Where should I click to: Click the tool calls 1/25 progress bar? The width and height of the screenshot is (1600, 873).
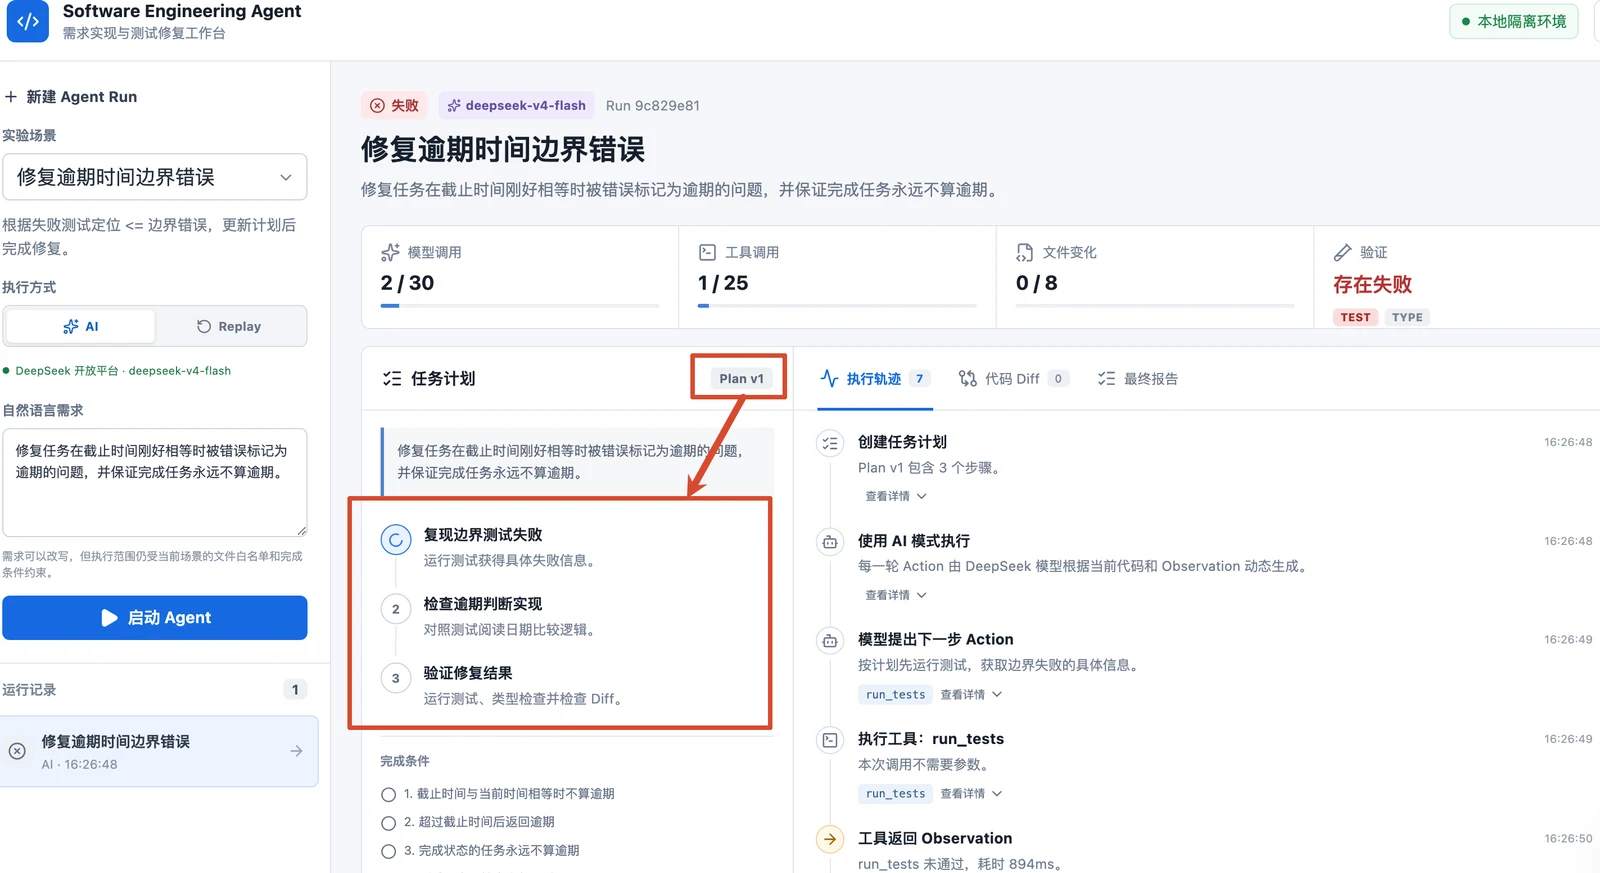click(837, 305)
